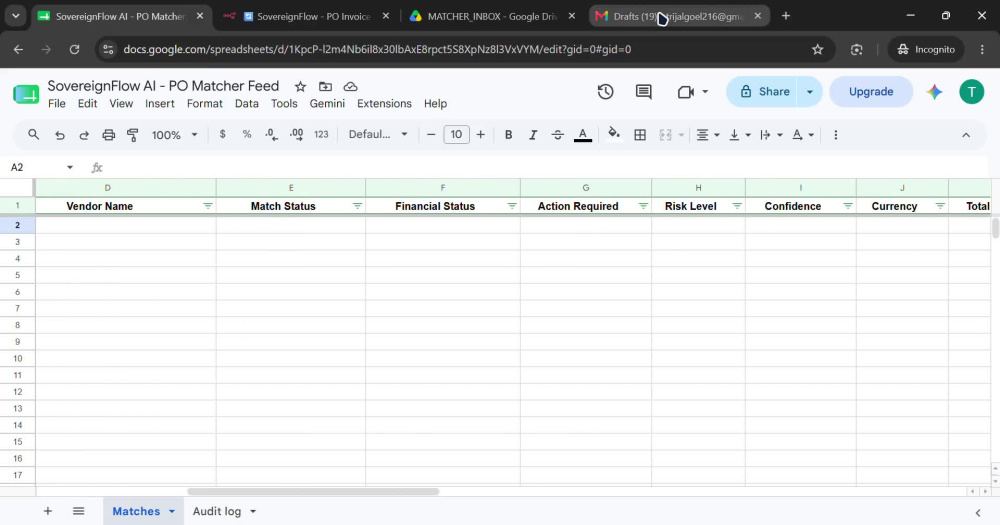Star this spreadsheet

(x=300, y=86)
